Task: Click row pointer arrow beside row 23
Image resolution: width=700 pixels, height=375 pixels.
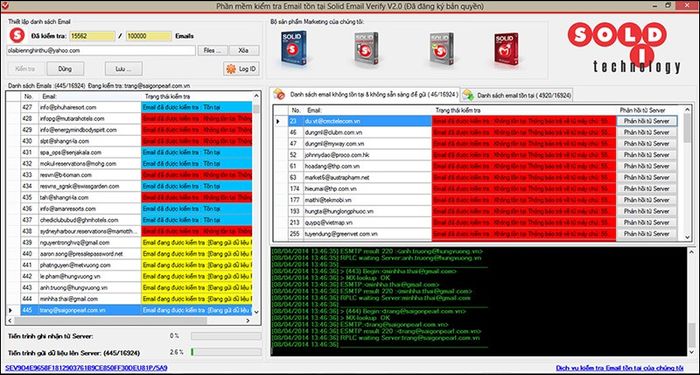Action: 278,121
